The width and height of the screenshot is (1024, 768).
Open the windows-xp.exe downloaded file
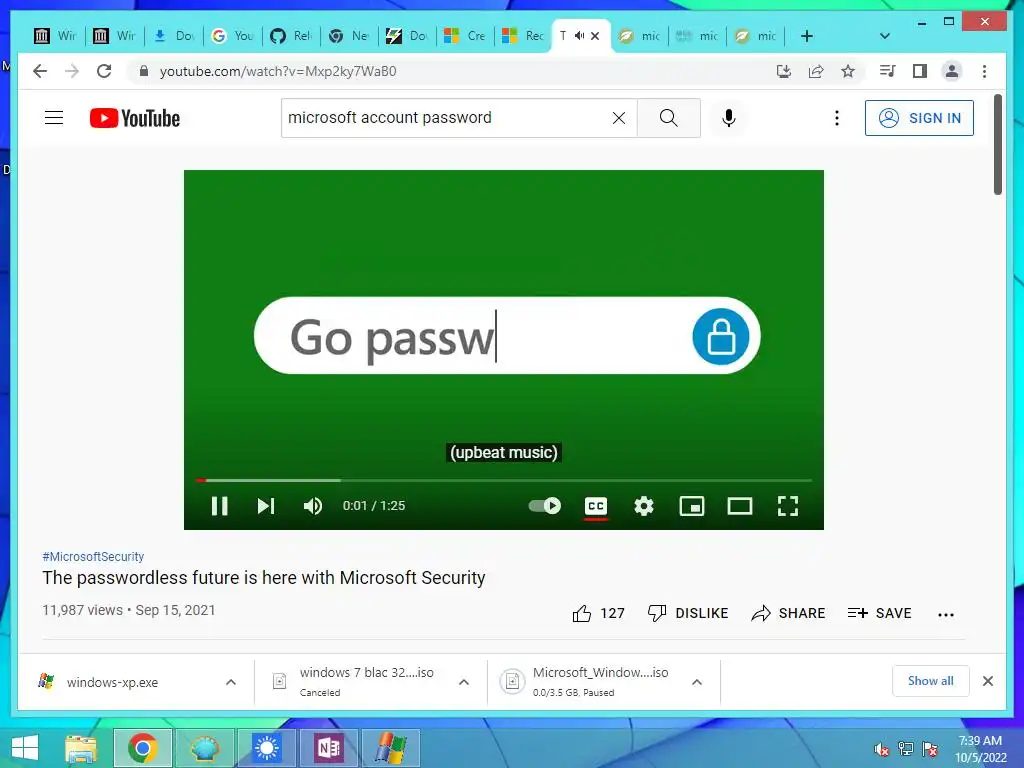click(x=112, y=682)
